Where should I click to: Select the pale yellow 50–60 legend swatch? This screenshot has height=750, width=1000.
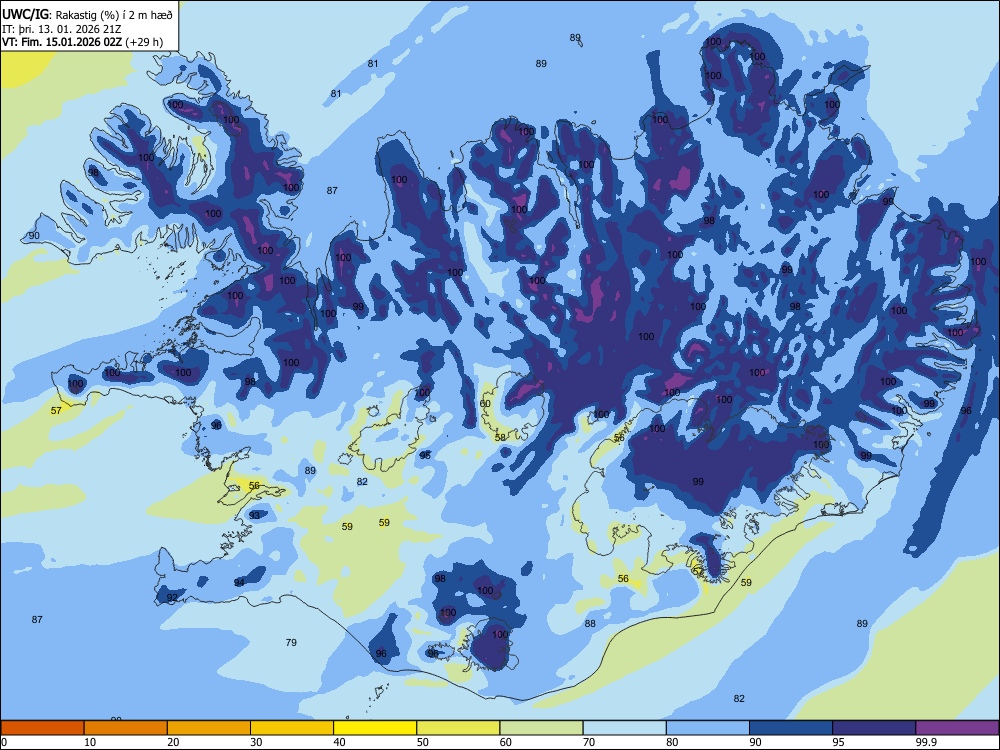(458, 728)
